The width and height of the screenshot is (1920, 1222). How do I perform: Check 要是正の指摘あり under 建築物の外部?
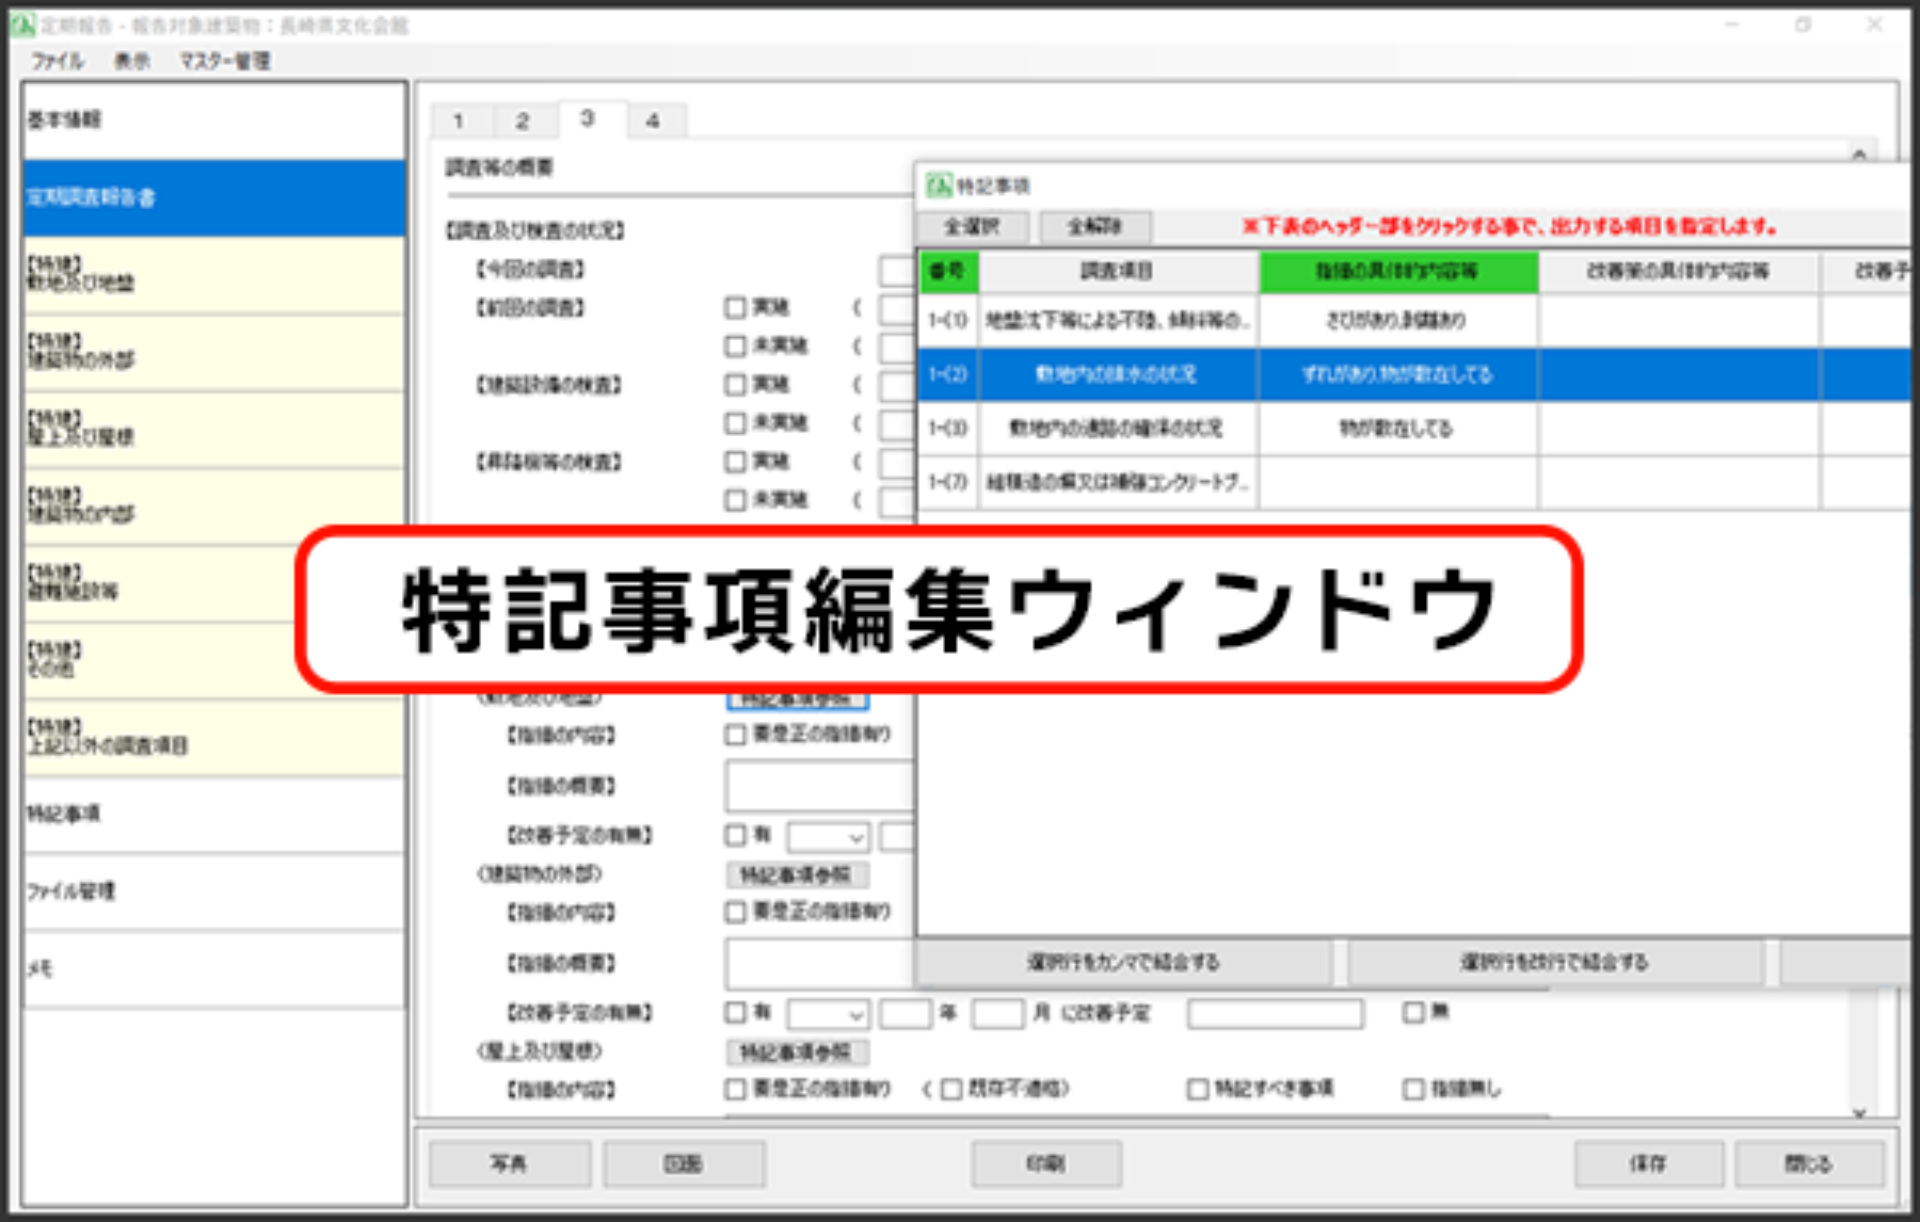click(735, 912)
